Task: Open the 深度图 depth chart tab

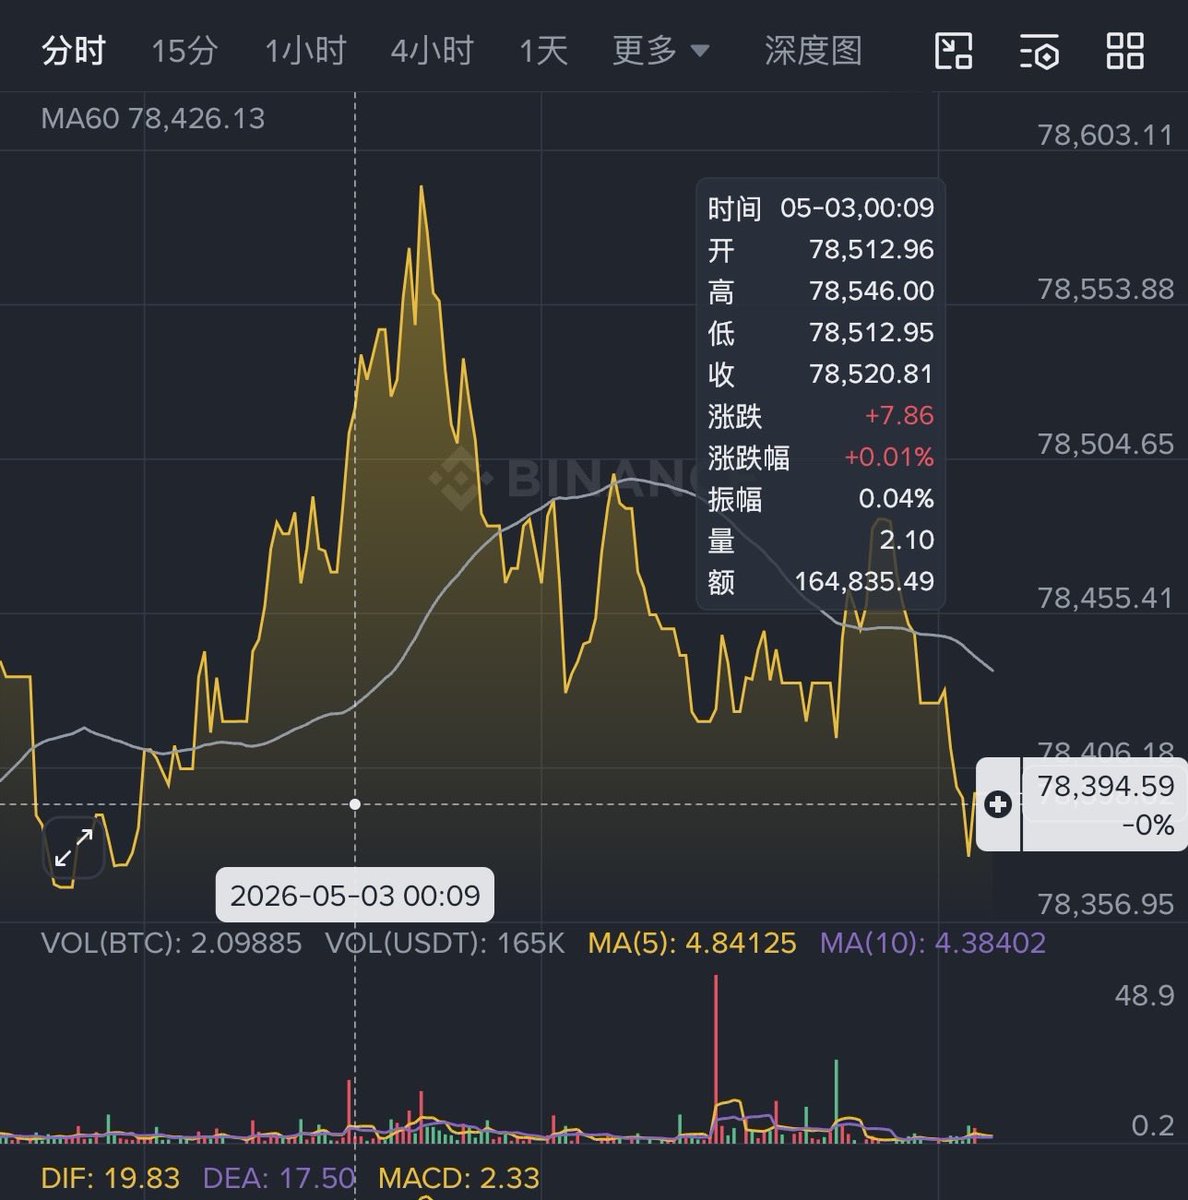Action: 813,50
